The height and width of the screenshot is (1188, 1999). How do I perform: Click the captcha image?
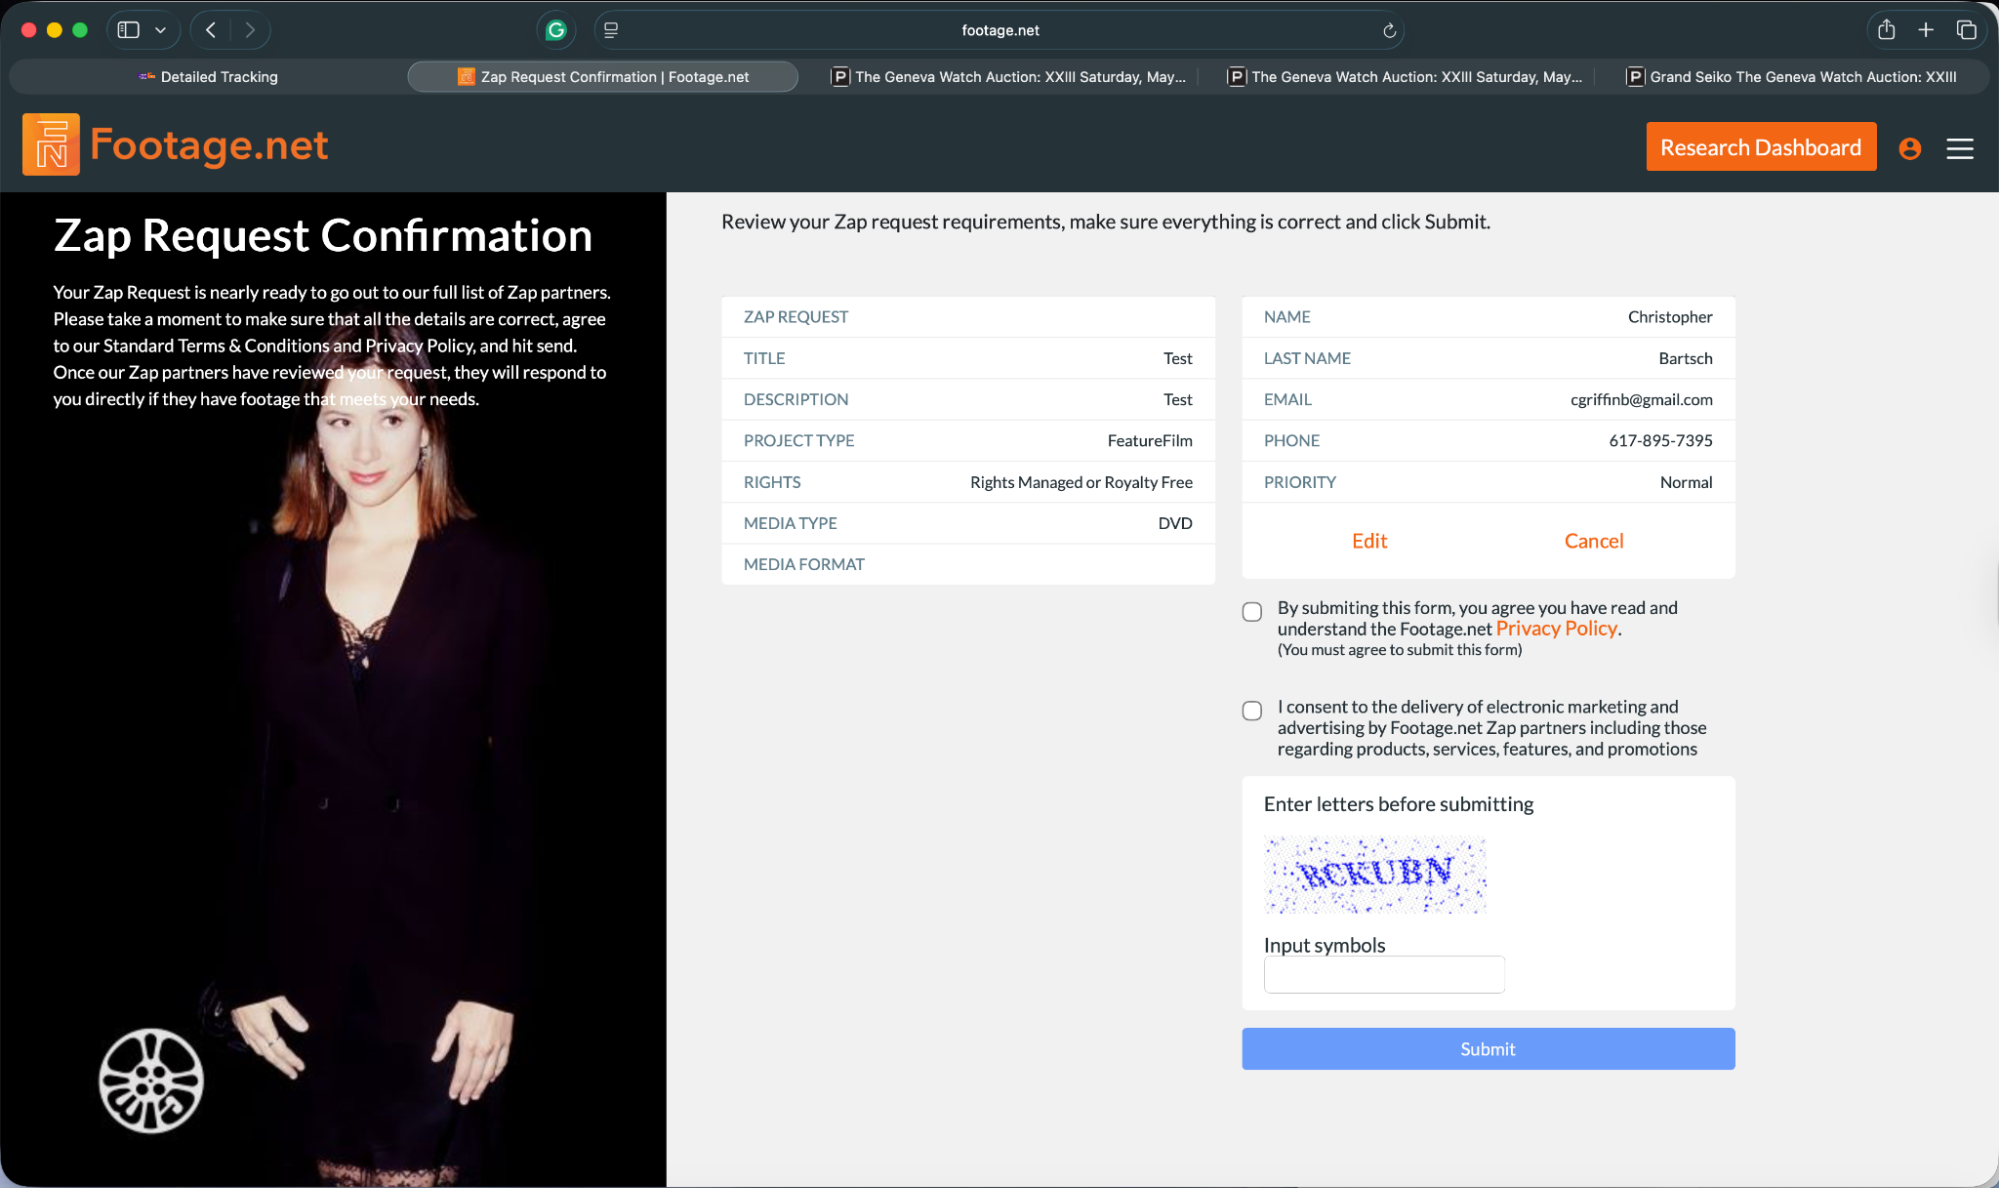[x=1374, y=875]
